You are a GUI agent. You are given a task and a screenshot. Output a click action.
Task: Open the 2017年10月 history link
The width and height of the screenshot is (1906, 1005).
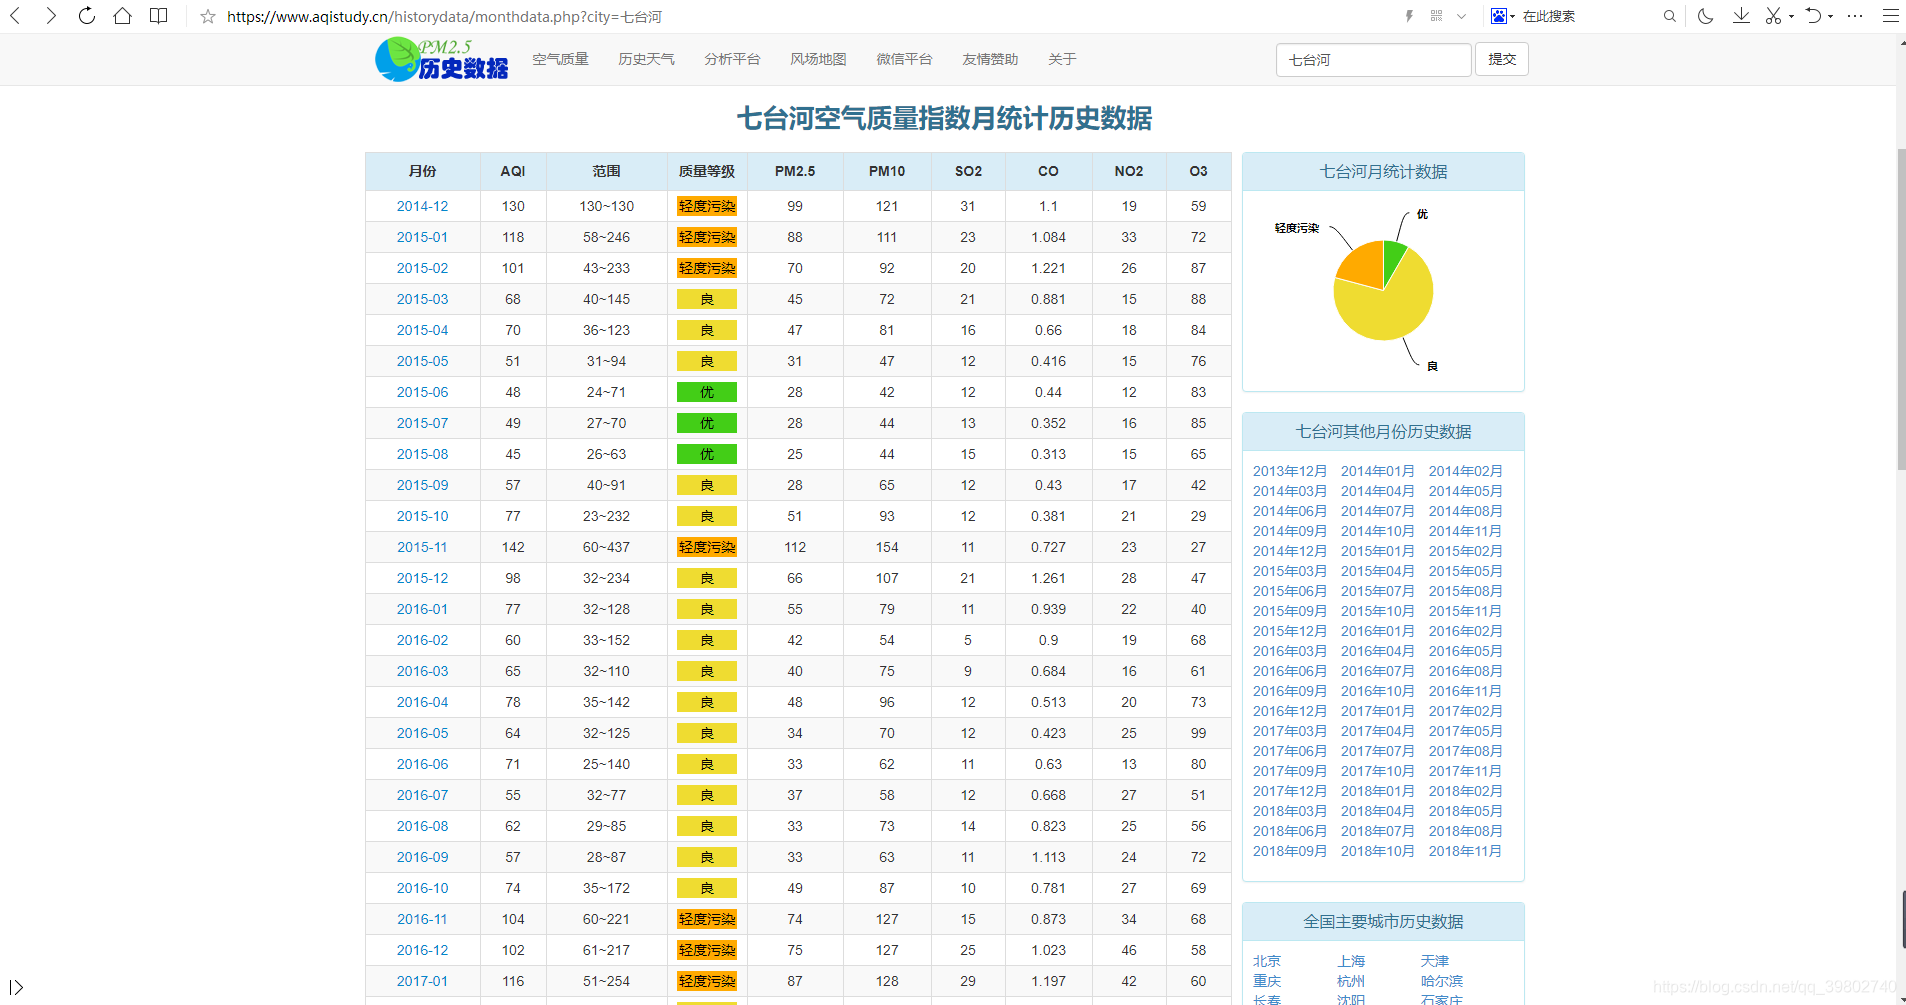pos(1377,771)
